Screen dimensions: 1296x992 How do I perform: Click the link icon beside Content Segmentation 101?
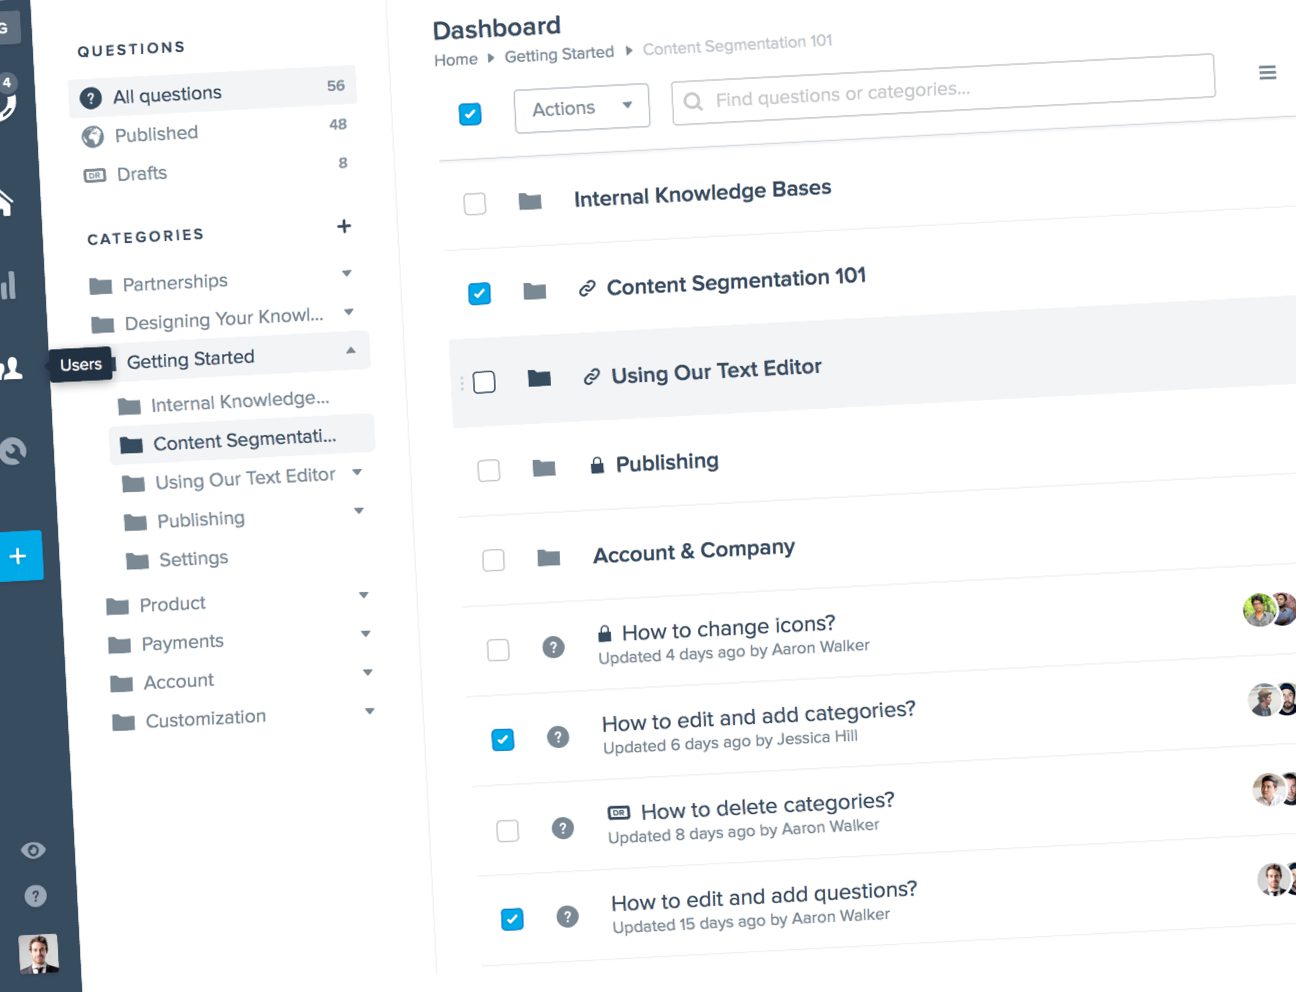[x=587, y=289]
